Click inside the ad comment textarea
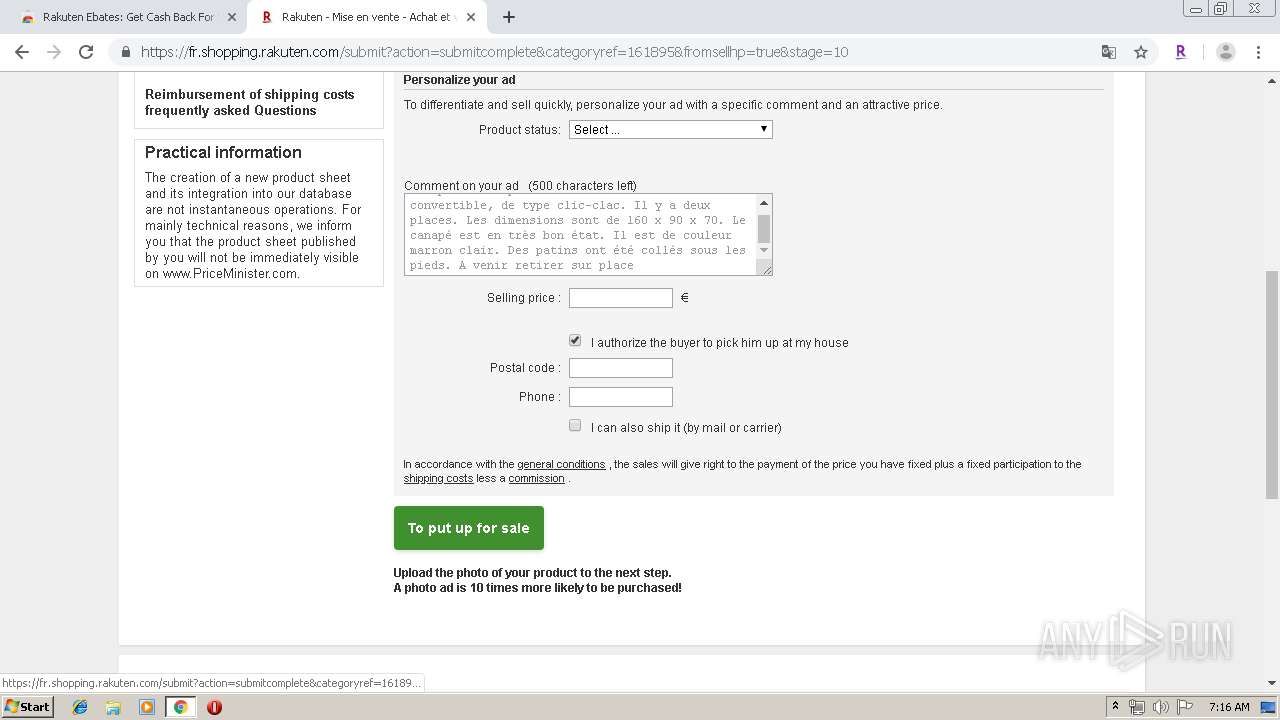The height and width of the screenshot is (720, 1280). [581, 235]
